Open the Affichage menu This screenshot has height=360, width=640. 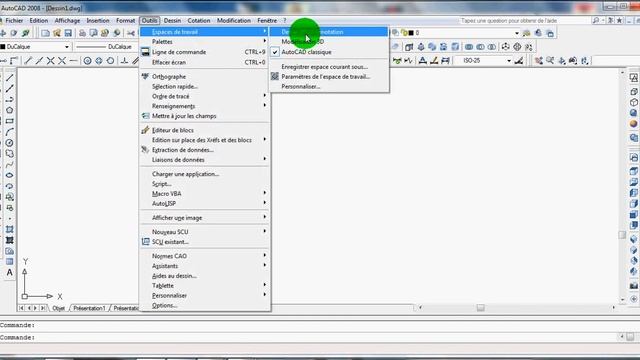click(67, 20)
